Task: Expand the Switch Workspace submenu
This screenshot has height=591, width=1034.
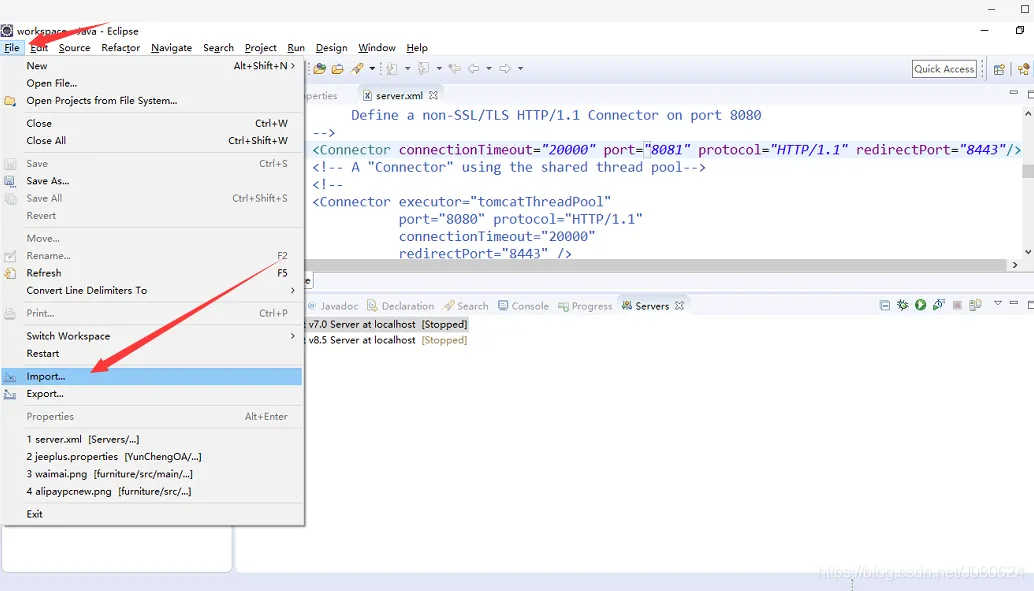Action: pos(152,336)
